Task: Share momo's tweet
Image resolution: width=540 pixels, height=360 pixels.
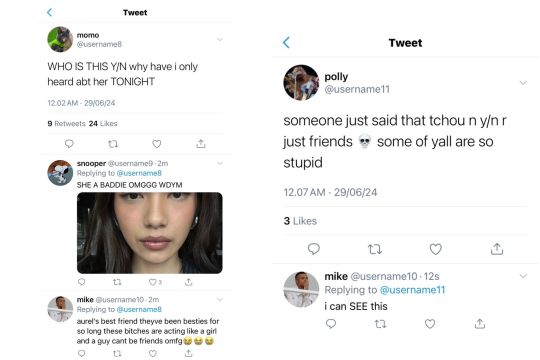Action: 201,144
